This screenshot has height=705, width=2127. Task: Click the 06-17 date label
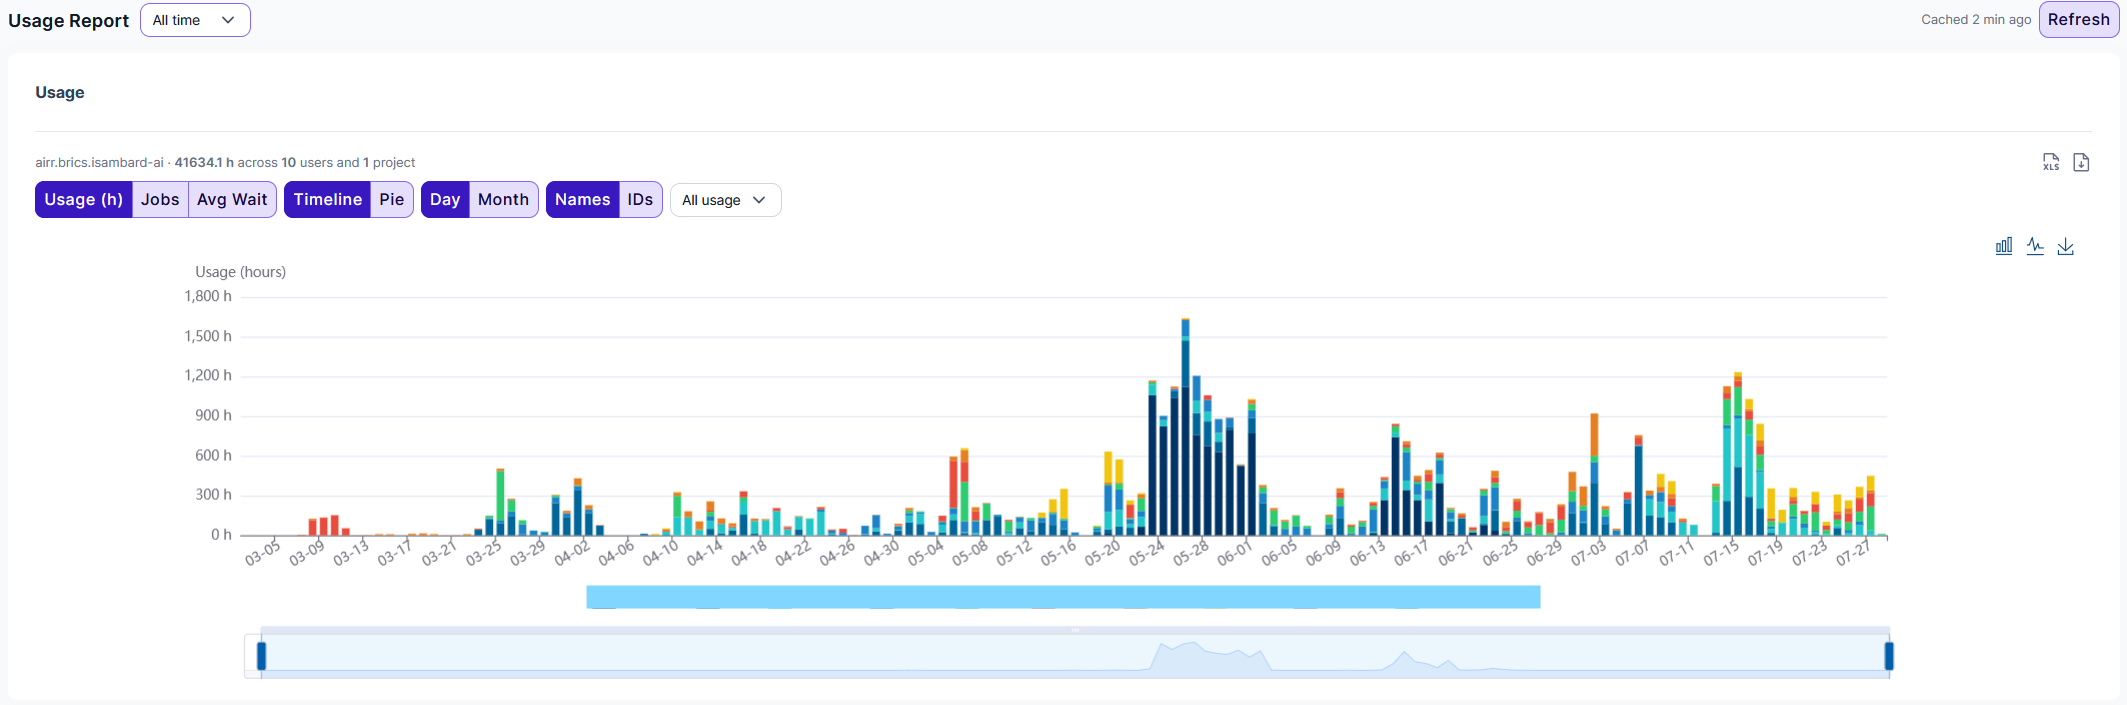click(x=1411, y=553)
